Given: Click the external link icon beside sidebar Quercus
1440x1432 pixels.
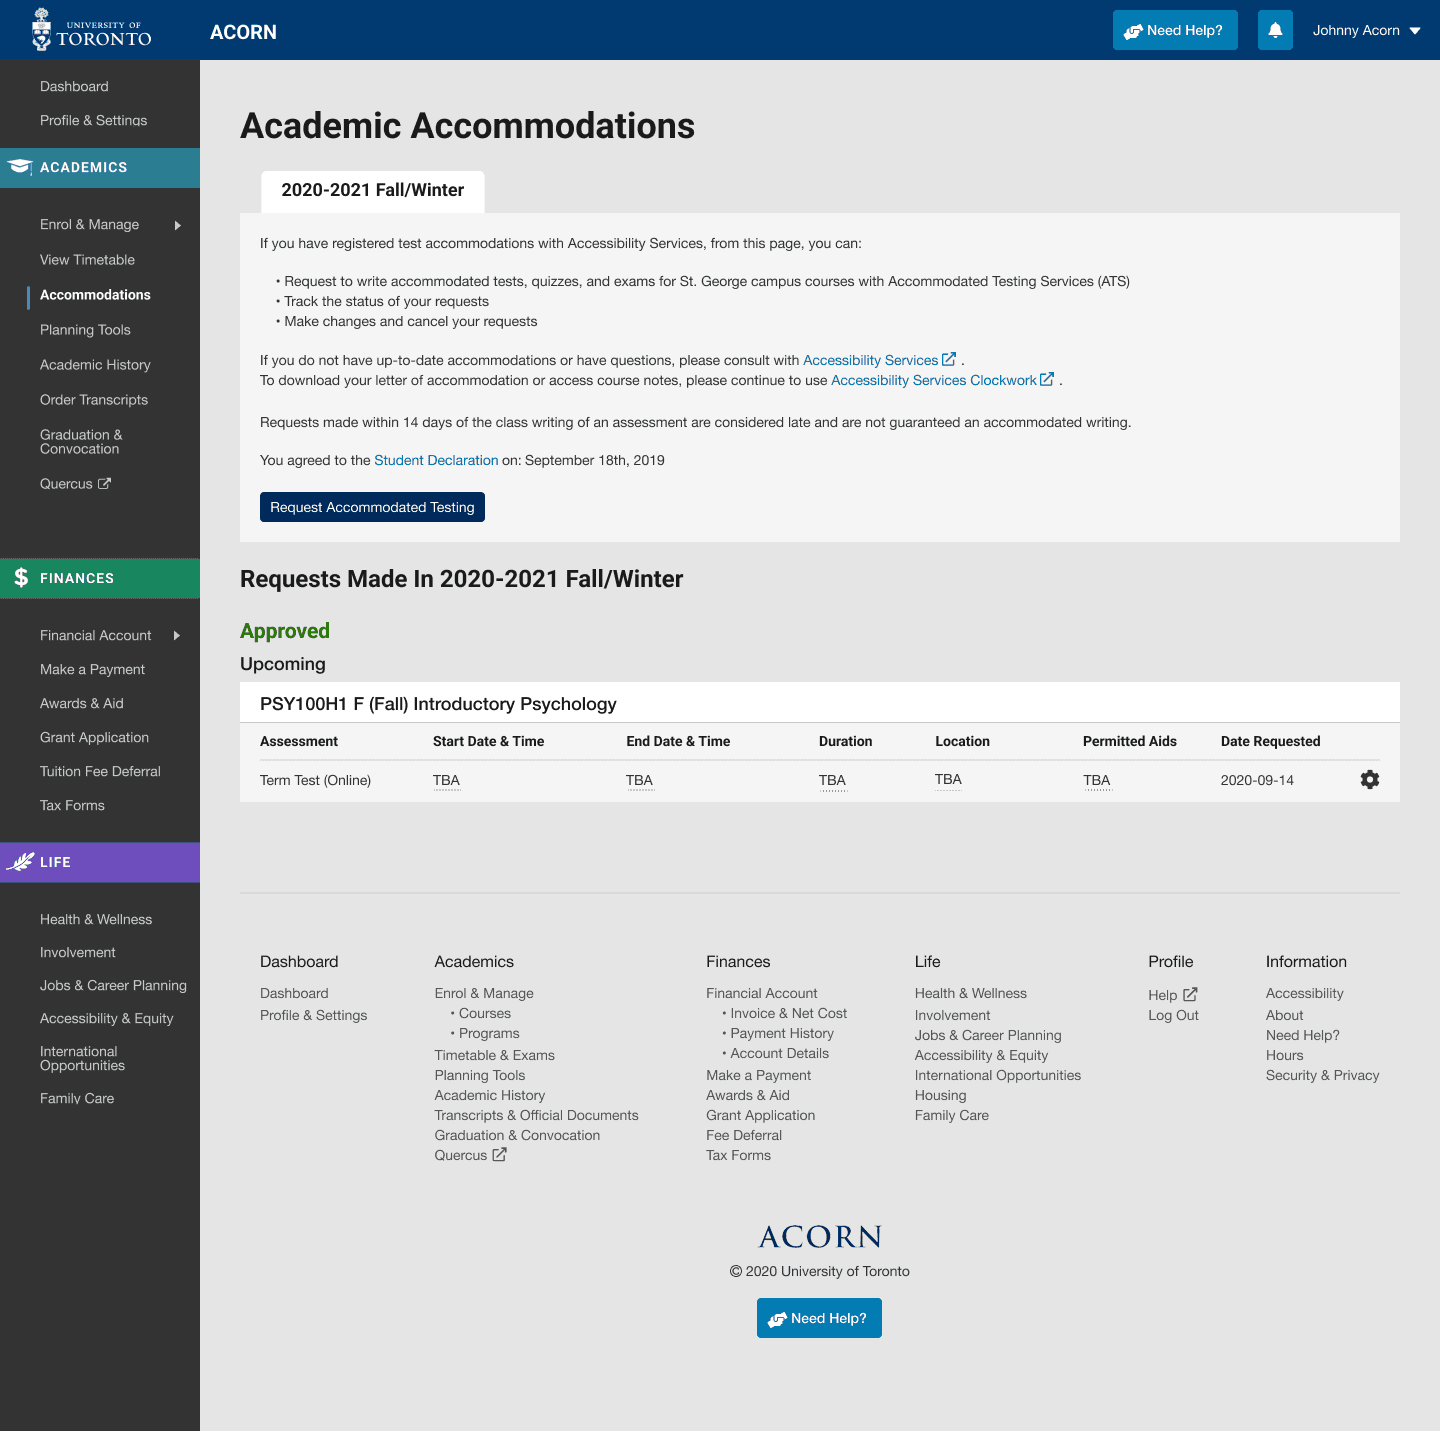Looking at the screenshot, I should 104,484.
